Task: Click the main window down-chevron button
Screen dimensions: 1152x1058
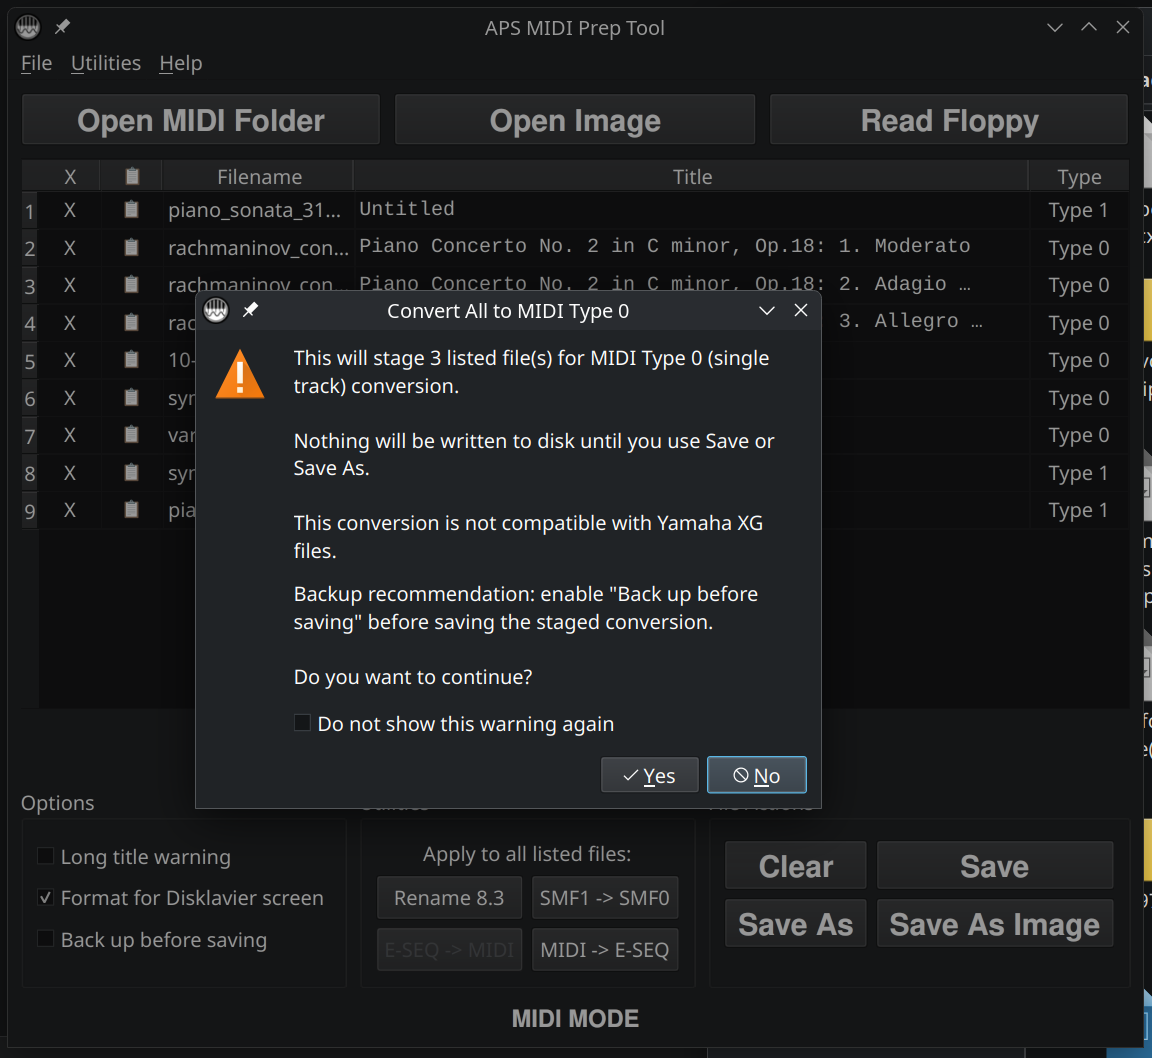Action: coord(1055,28)
